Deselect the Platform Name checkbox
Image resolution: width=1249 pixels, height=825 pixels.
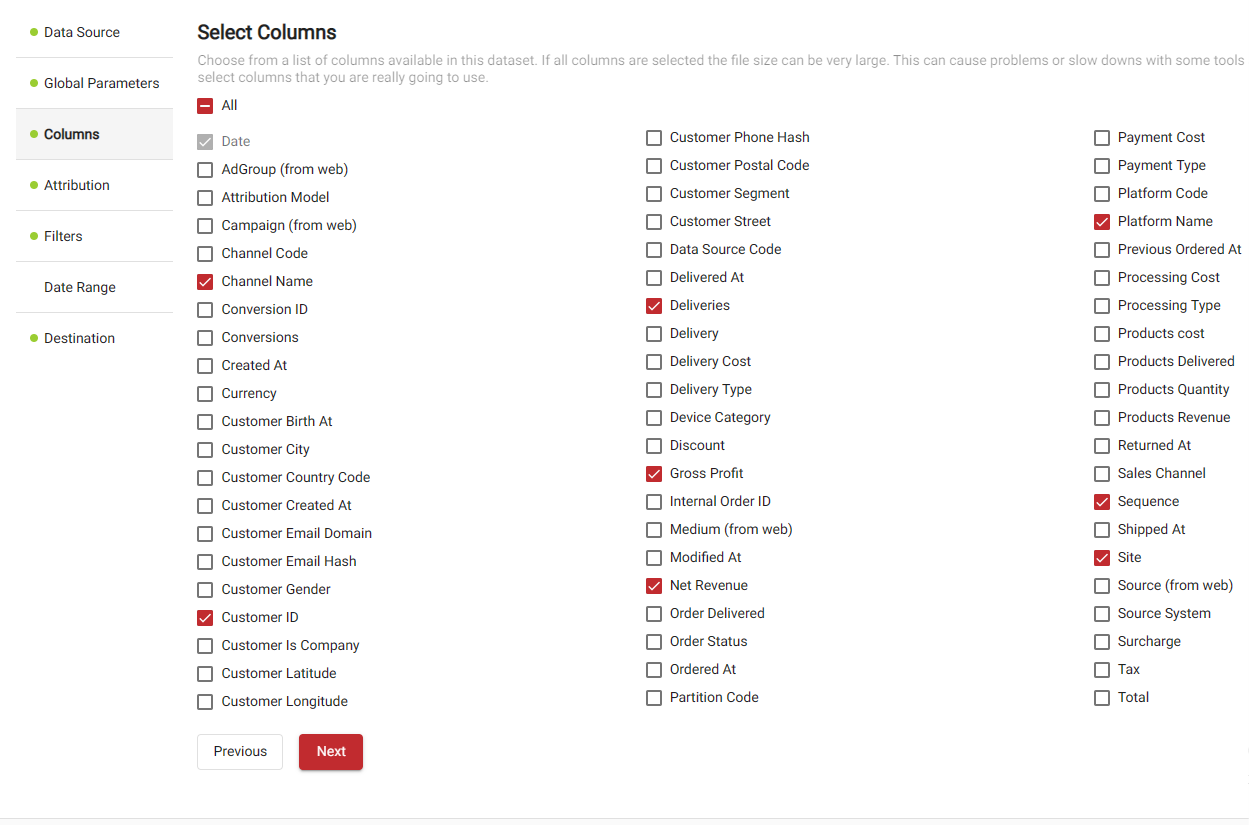point(1101,222)
